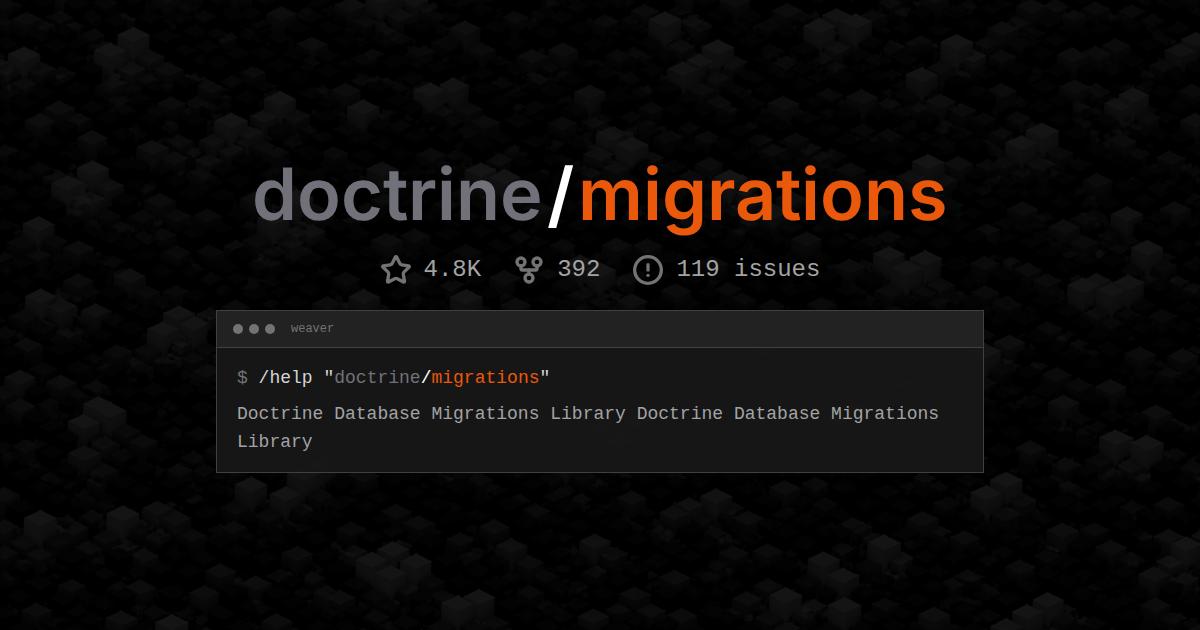Click the terminal dollar sign prompt
This screenshot has width=1200, height=630.
click(240, 378)
